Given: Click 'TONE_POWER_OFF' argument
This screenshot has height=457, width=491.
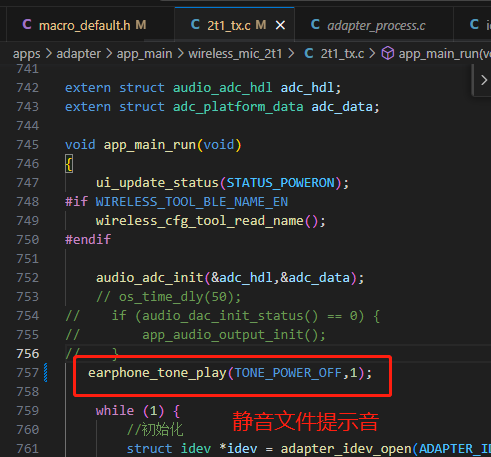Looking at the screenshot, I should click(x=288, y=373).
